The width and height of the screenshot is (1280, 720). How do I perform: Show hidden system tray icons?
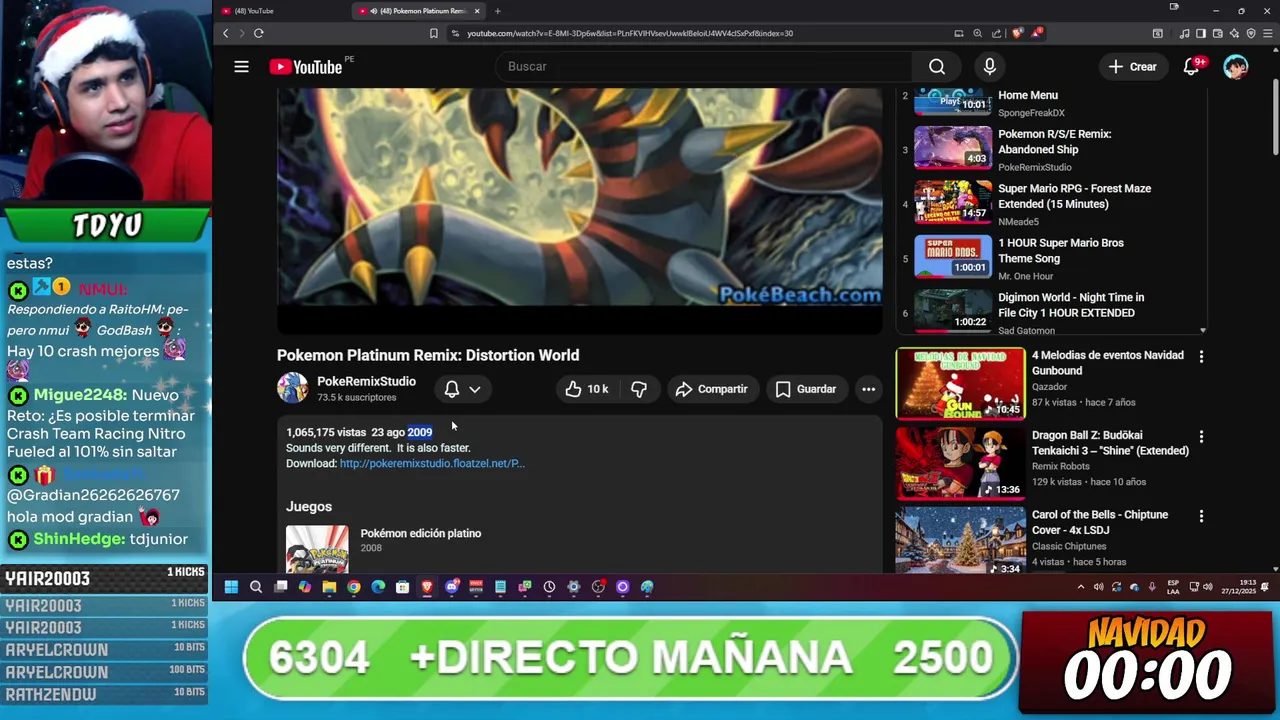[1081, 587]
